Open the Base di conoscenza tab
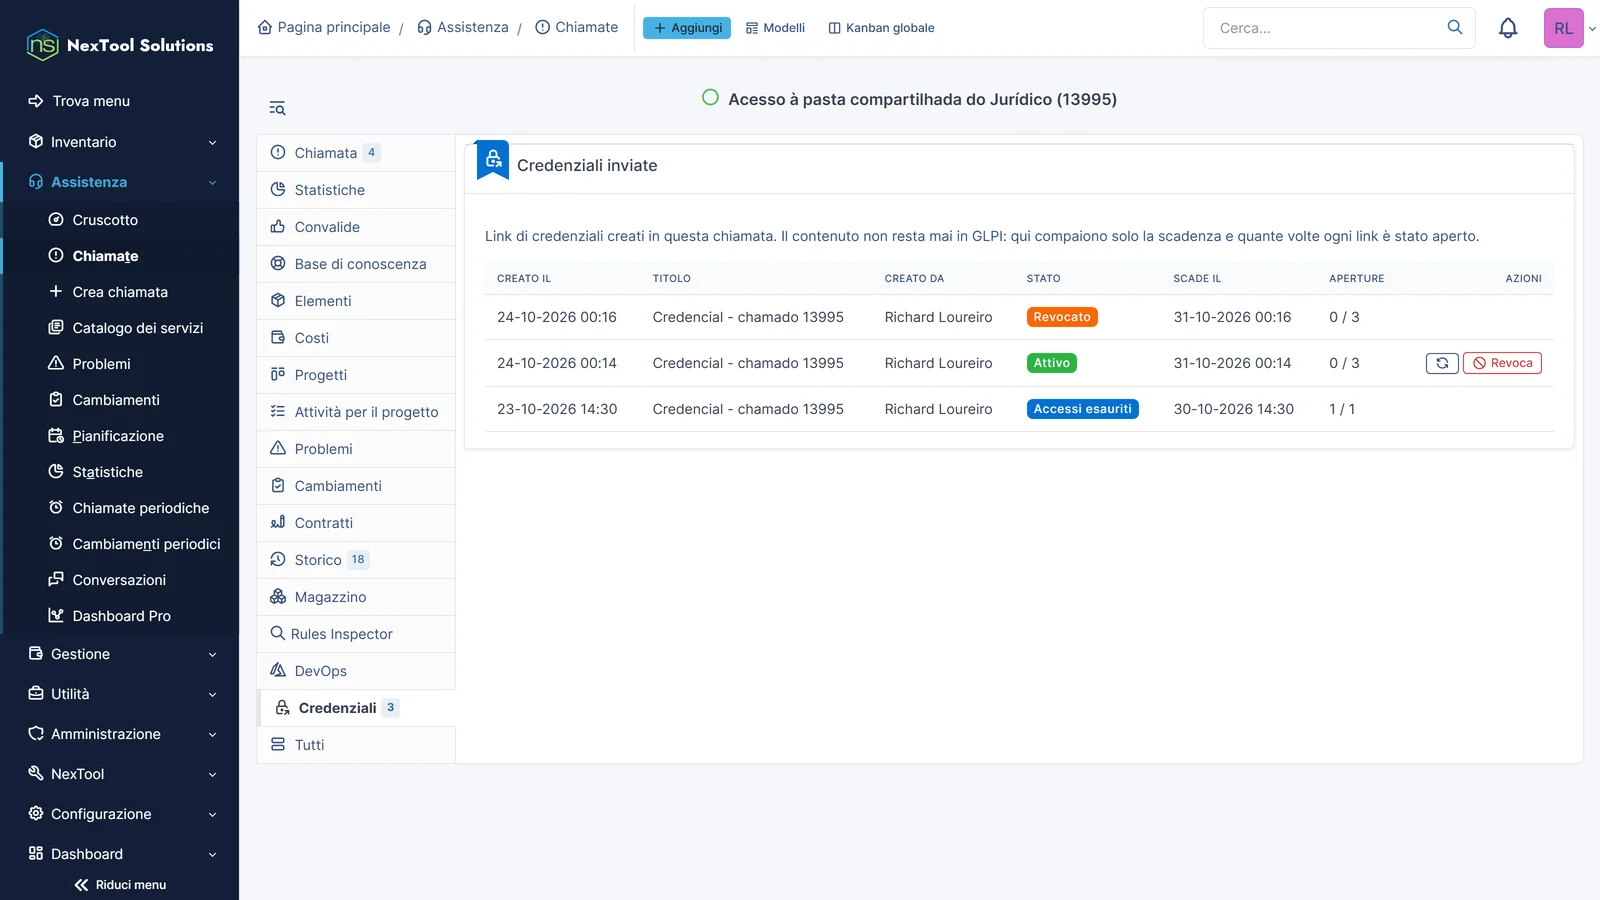The height and width of the screenshot is (900, 1600). click(356, 264)
